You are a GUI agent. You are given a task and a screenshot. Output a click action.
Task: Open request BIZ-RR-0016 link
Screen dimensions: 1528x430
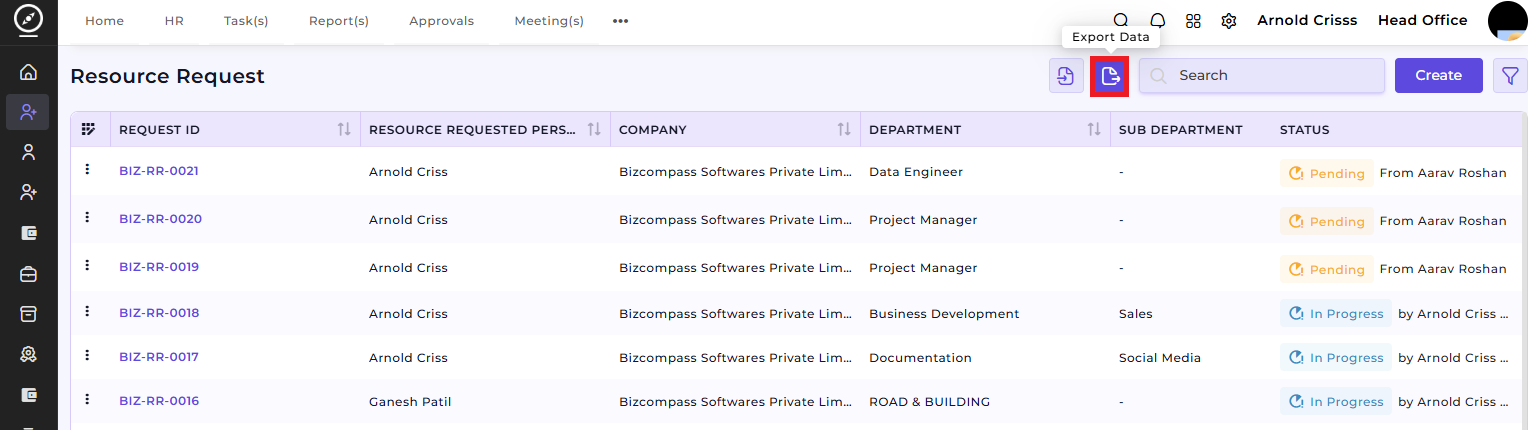click(x=159, y=401)
